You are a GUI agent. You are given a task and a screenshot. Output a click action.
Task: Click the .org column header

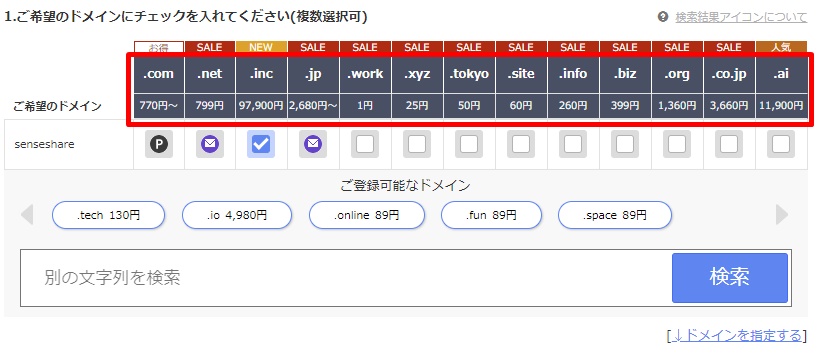click(x=677, y=74)
